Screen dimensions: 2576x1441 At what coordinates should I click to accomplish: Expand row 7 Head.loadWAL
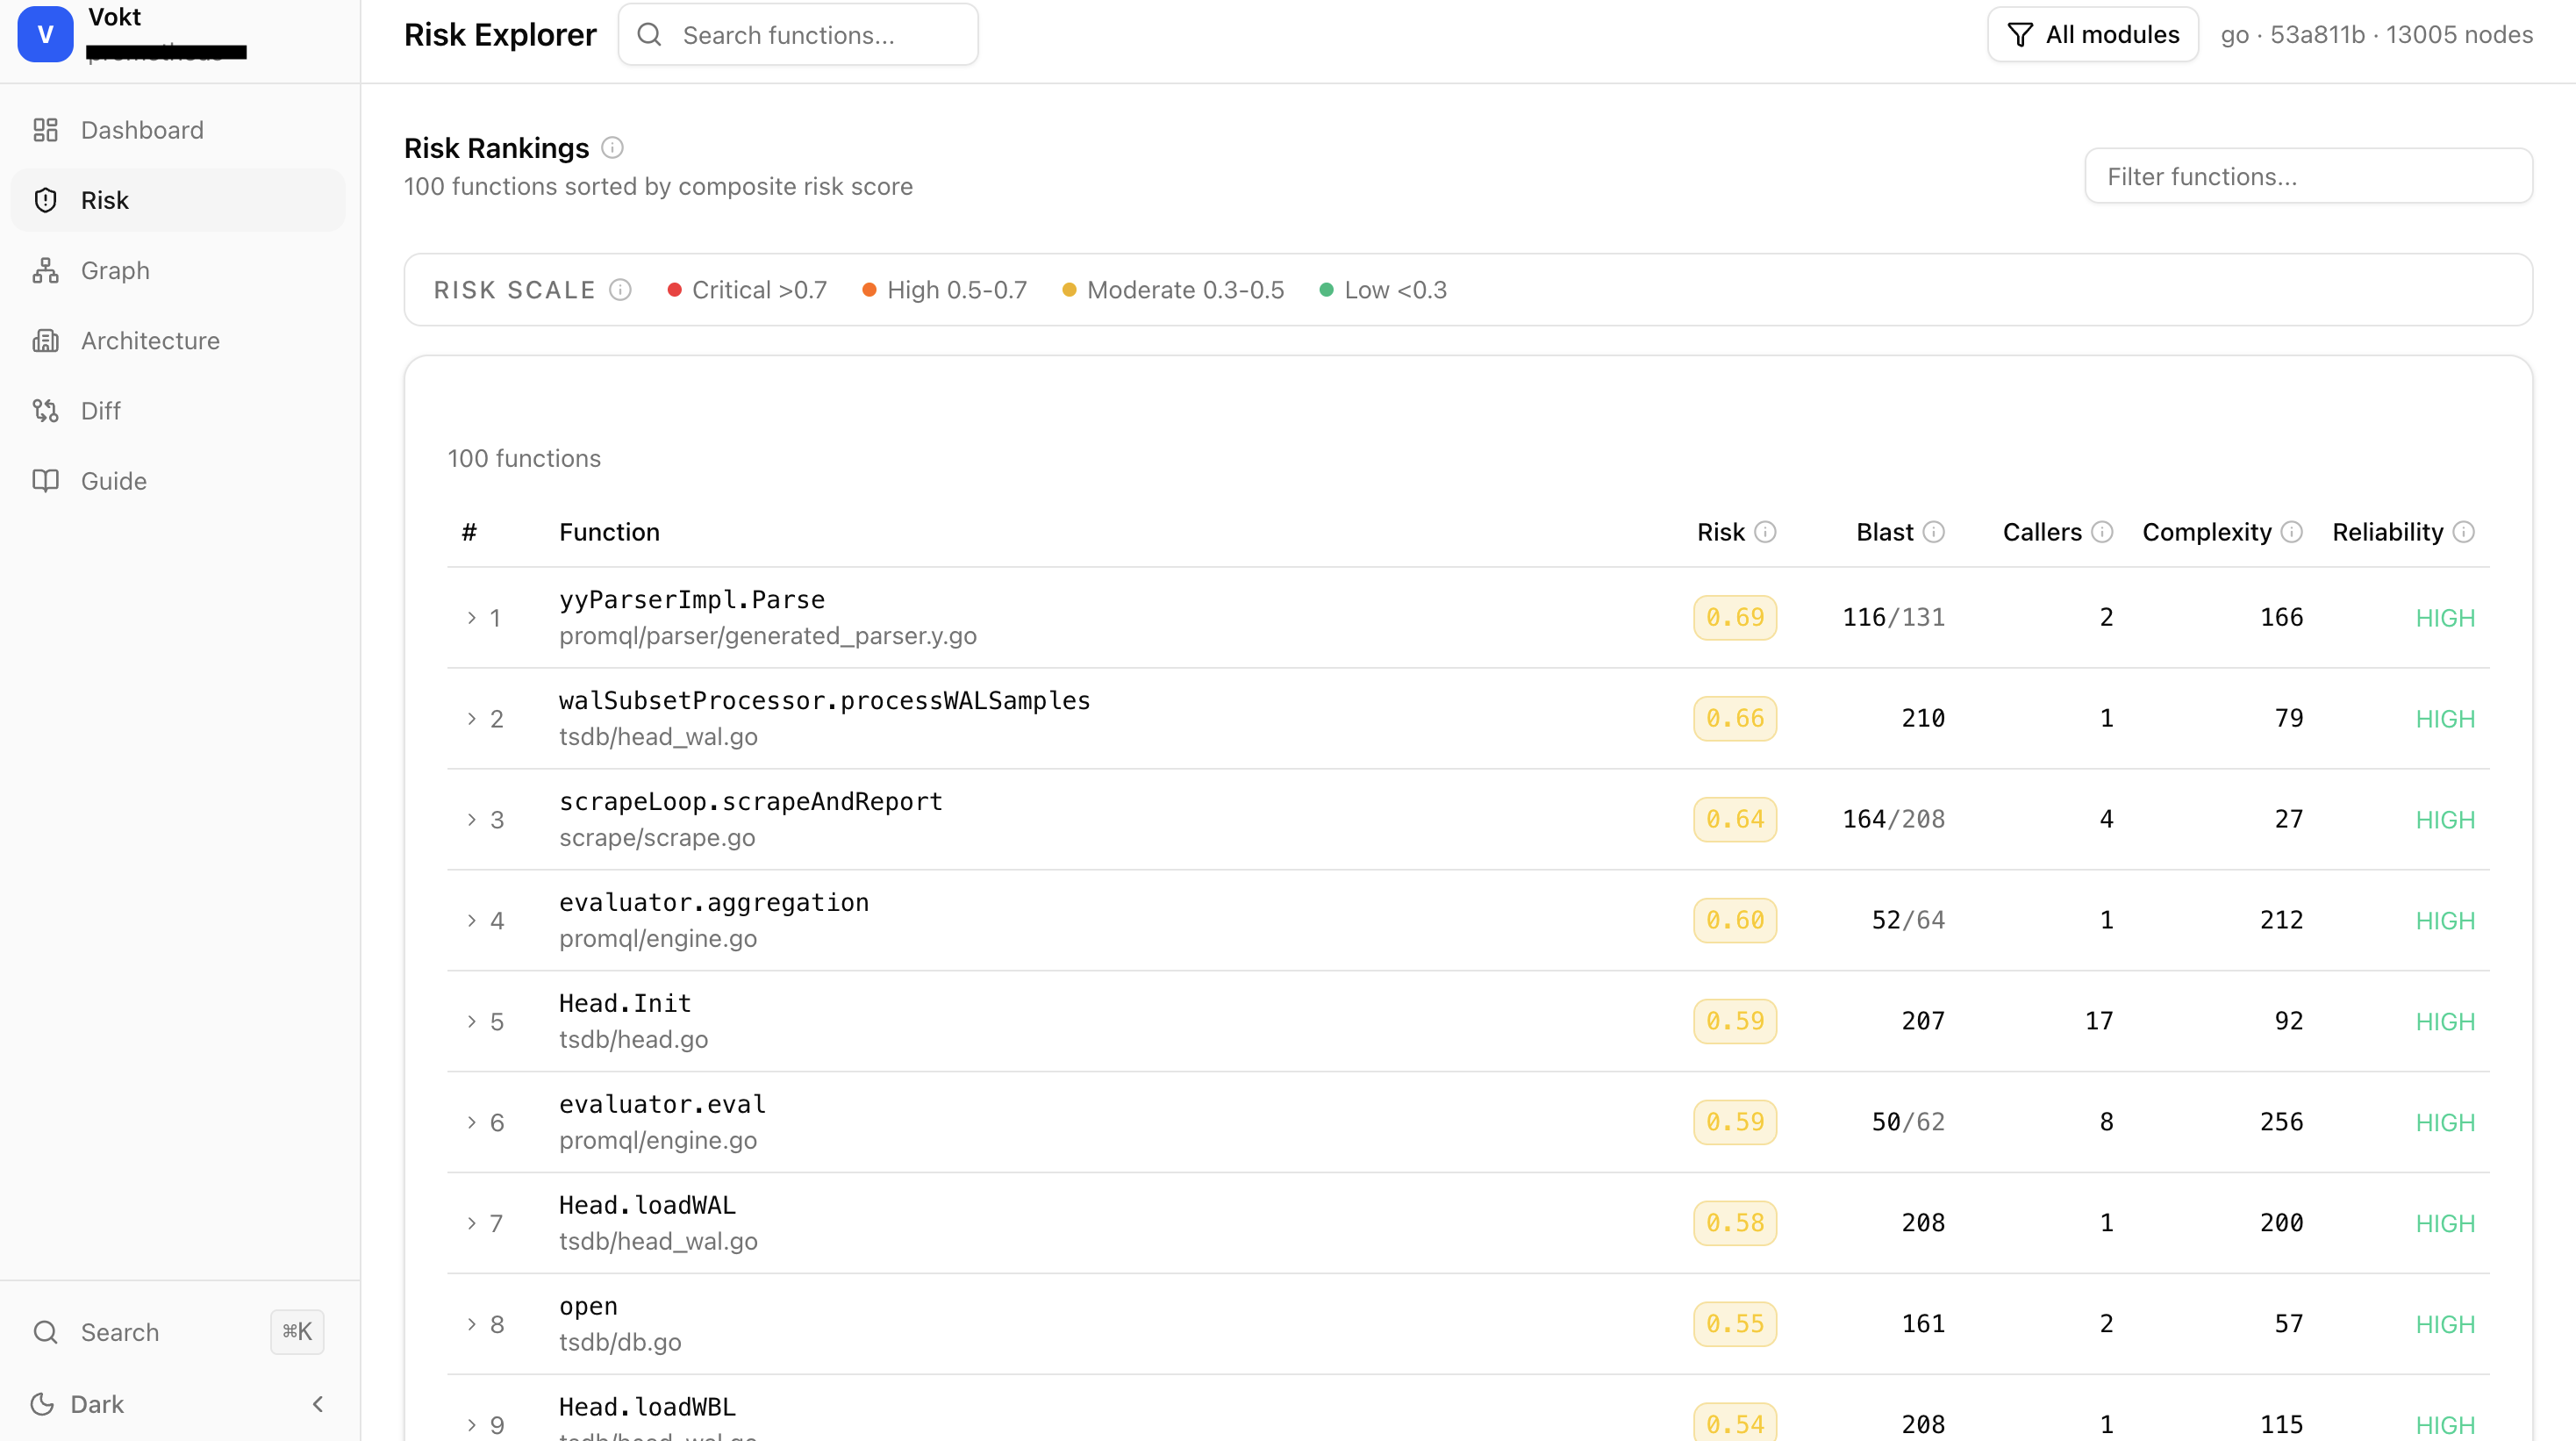pyautogui.click(x=471, y=1224)
